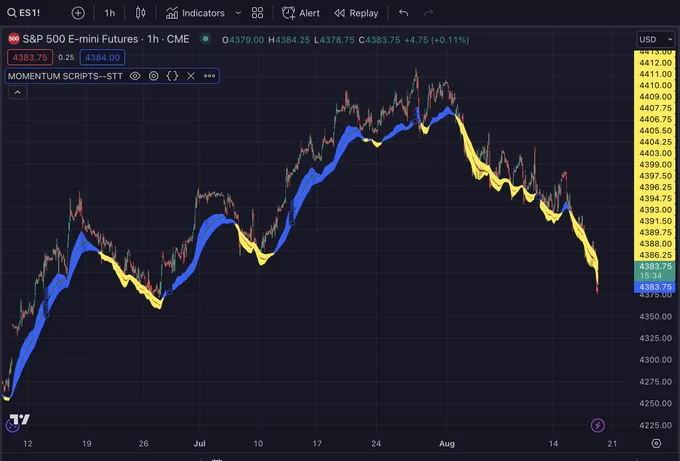Click the purple lightning bolt icon
The height and width of the screenshot is (461, 680).
coord(598,425)
